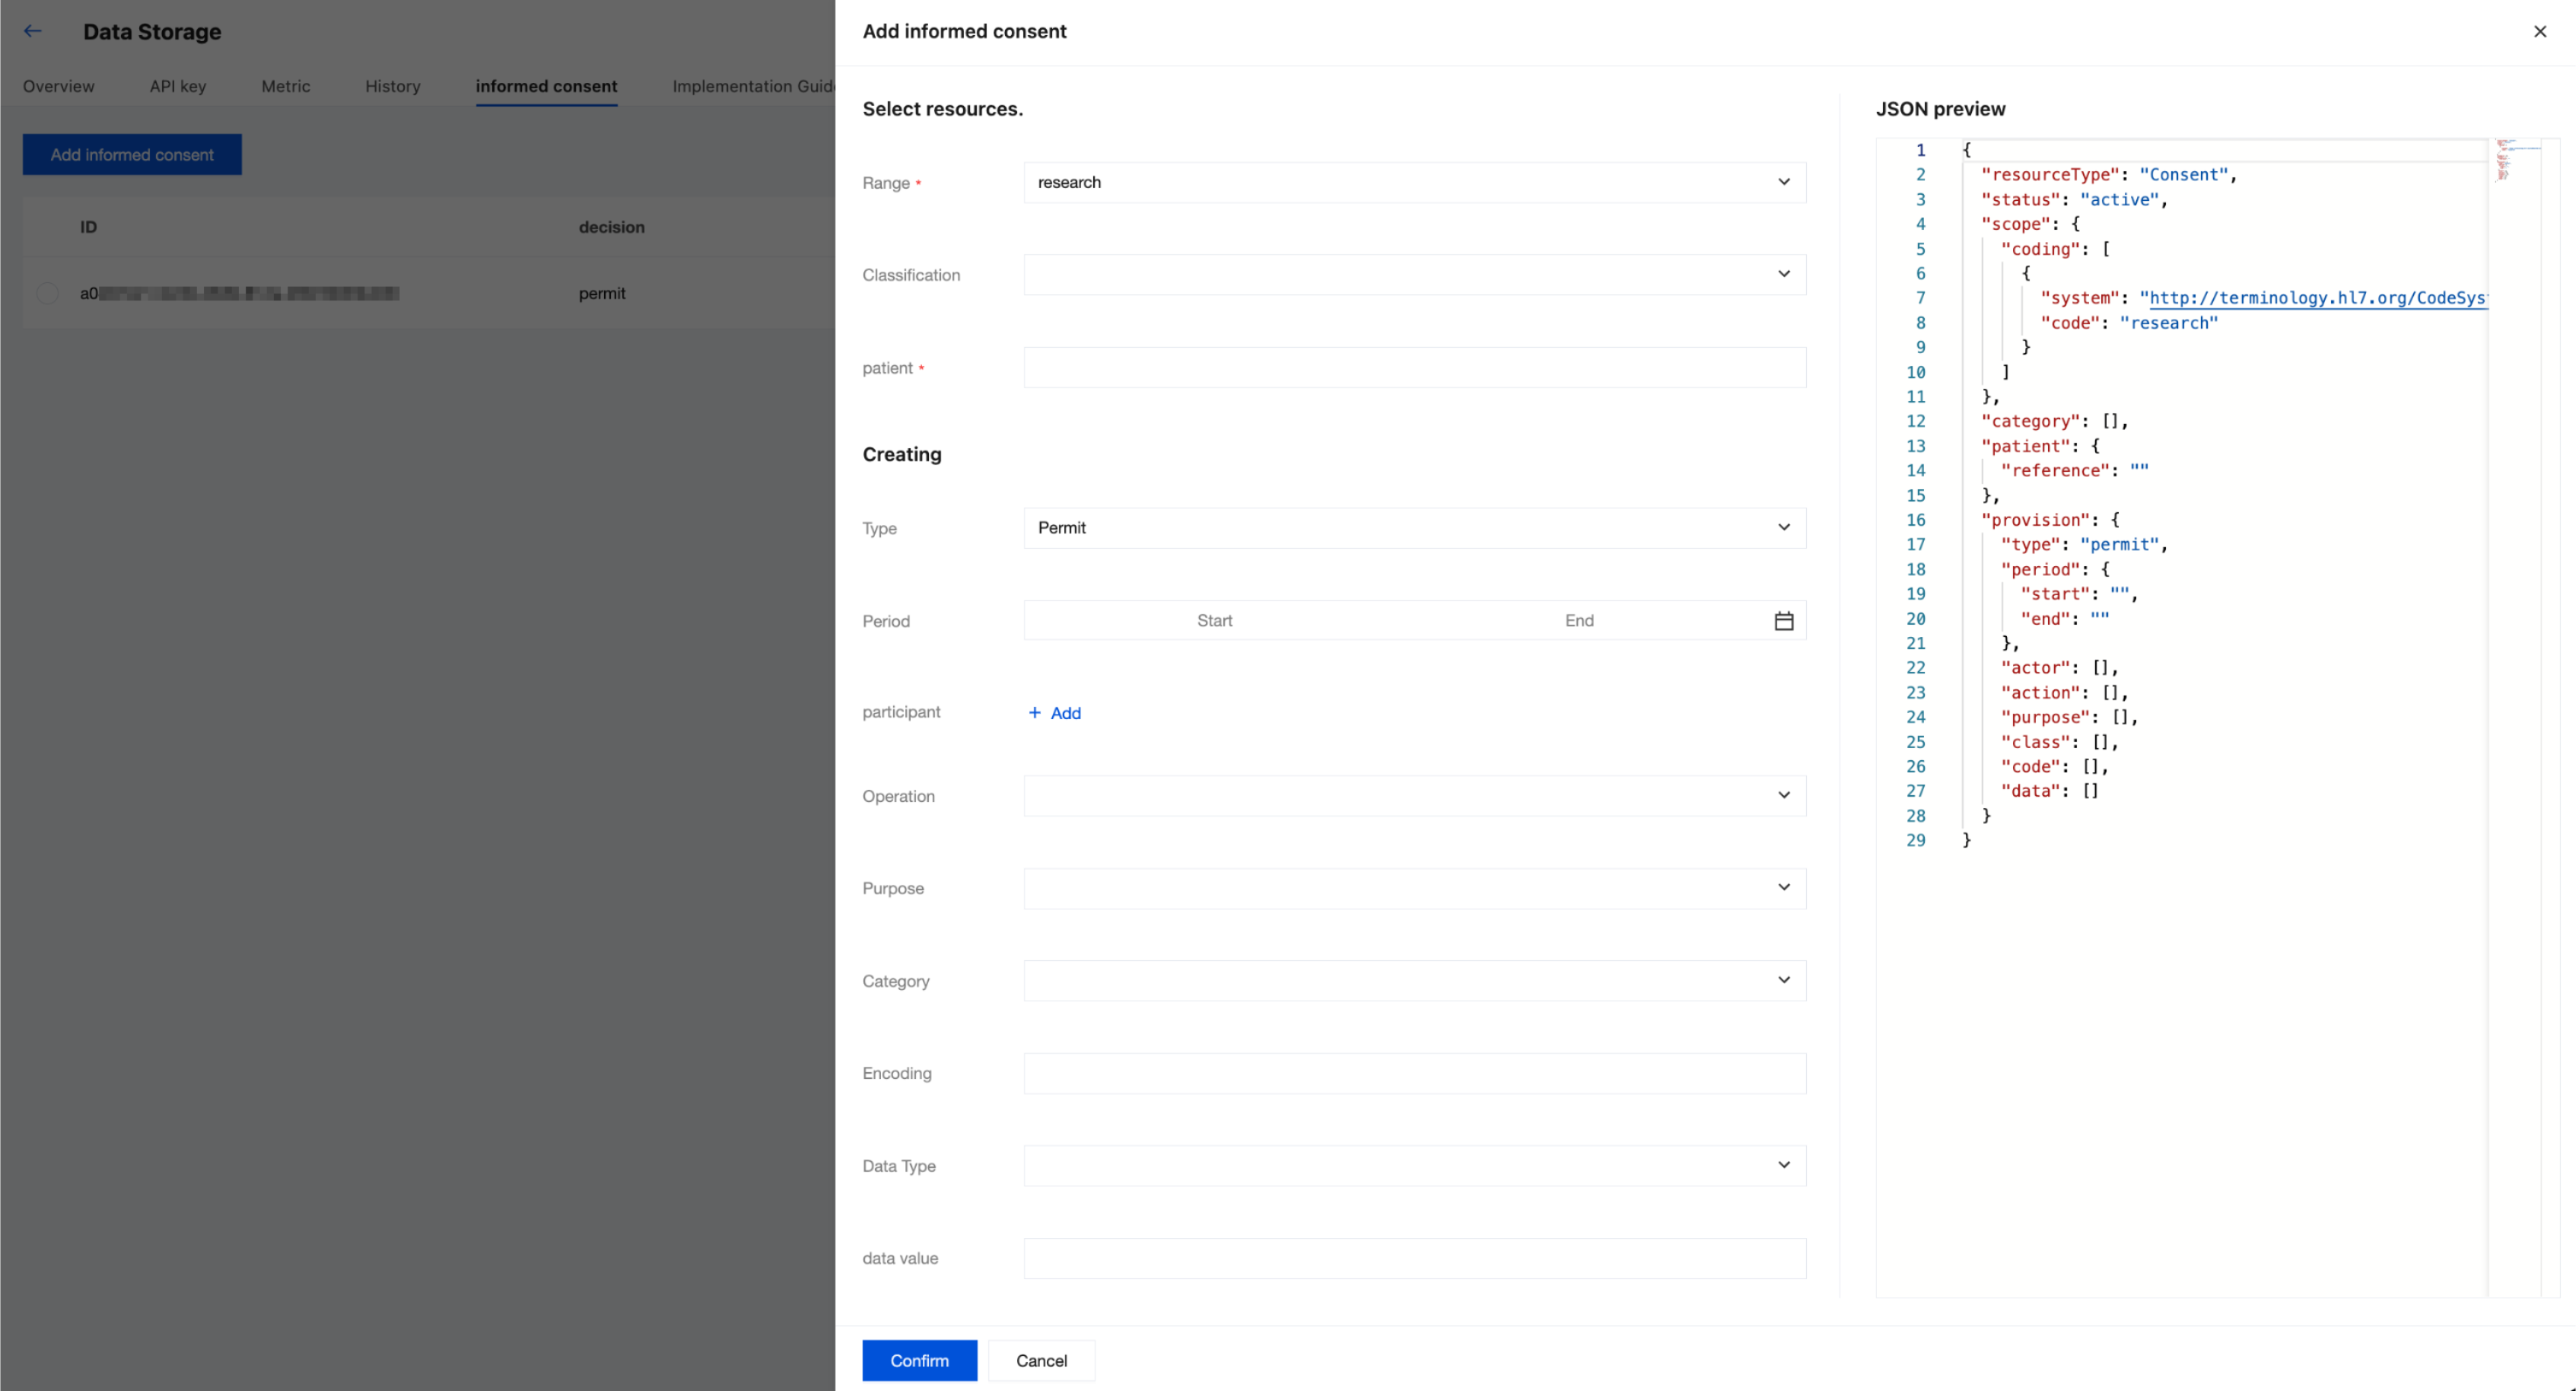Screen dimensions: 2576x1391
Task: Click line number 29 in JSON preview
Action: [1915, 840]
